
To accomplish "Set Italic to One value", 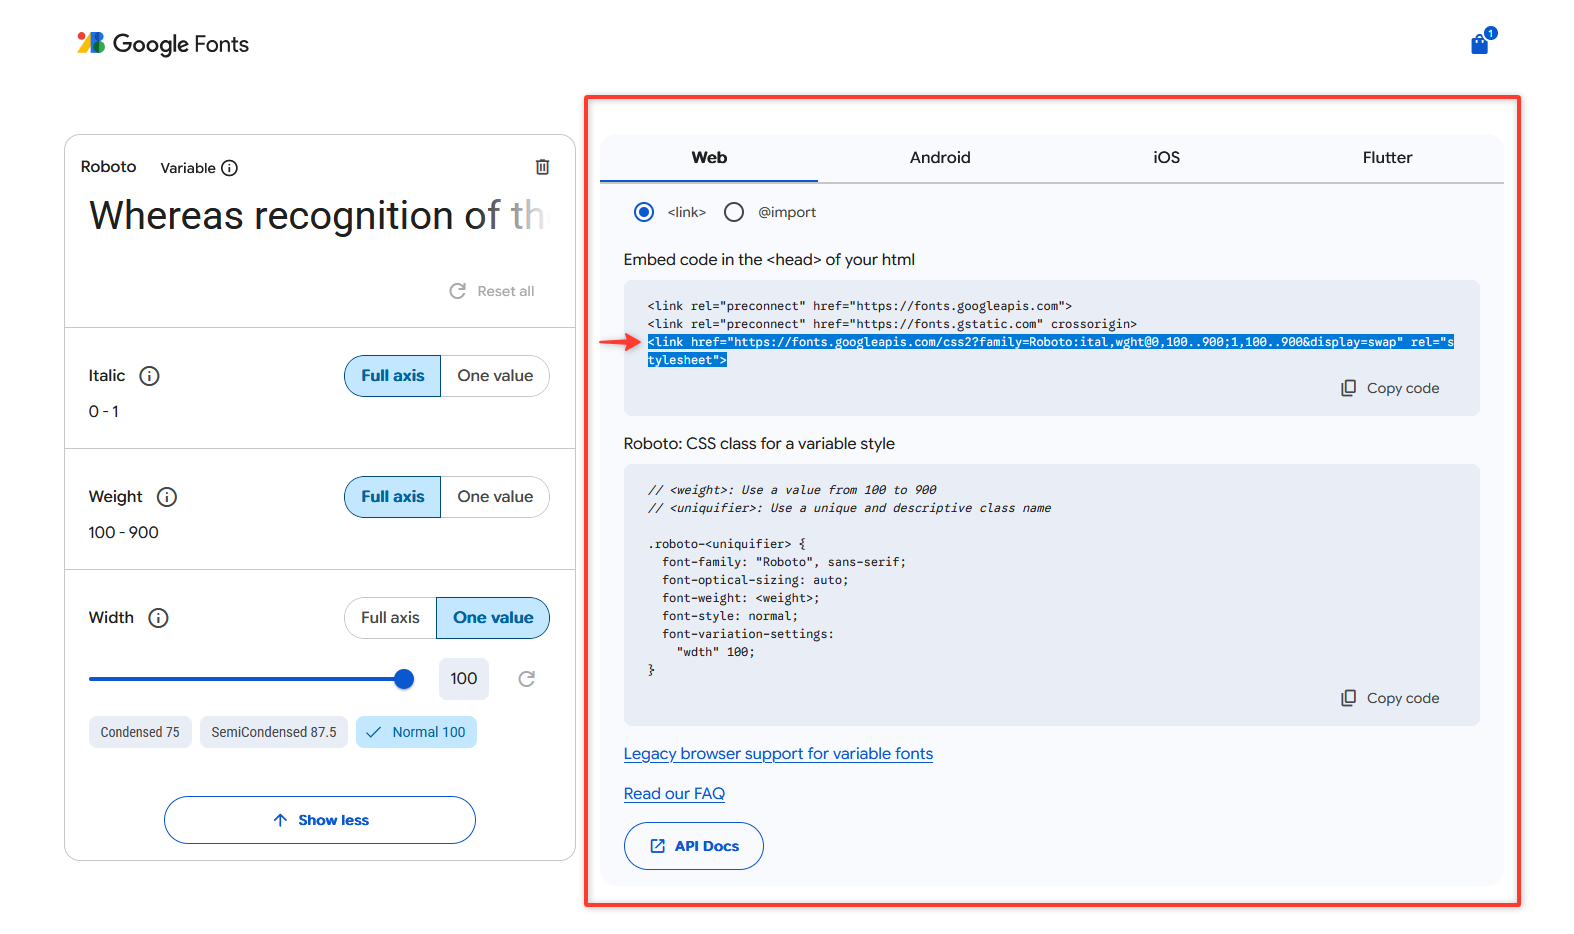I will coord(495,376).
